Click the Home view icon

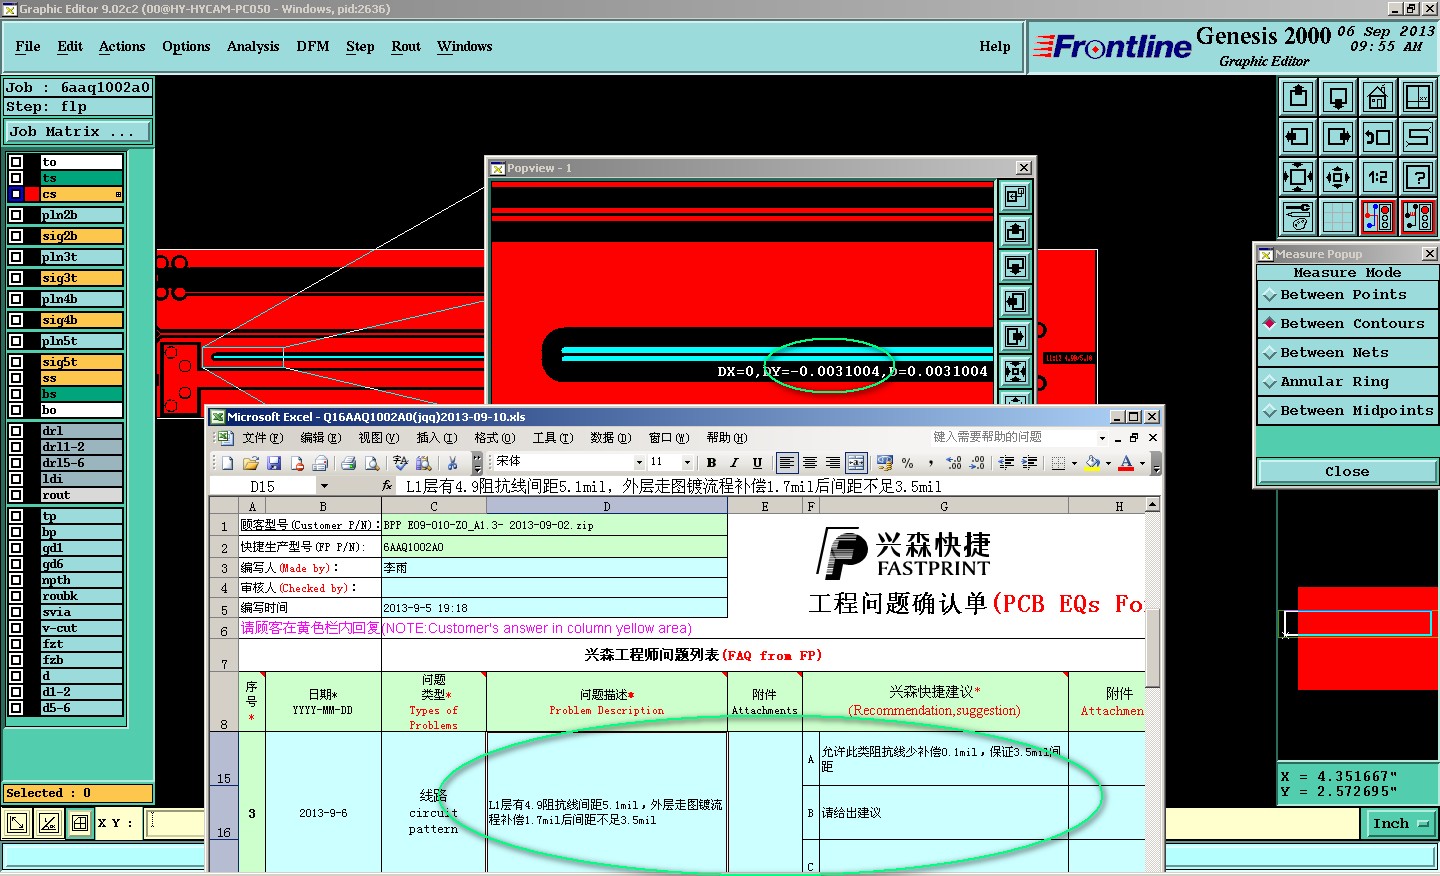pos(1378,97)
